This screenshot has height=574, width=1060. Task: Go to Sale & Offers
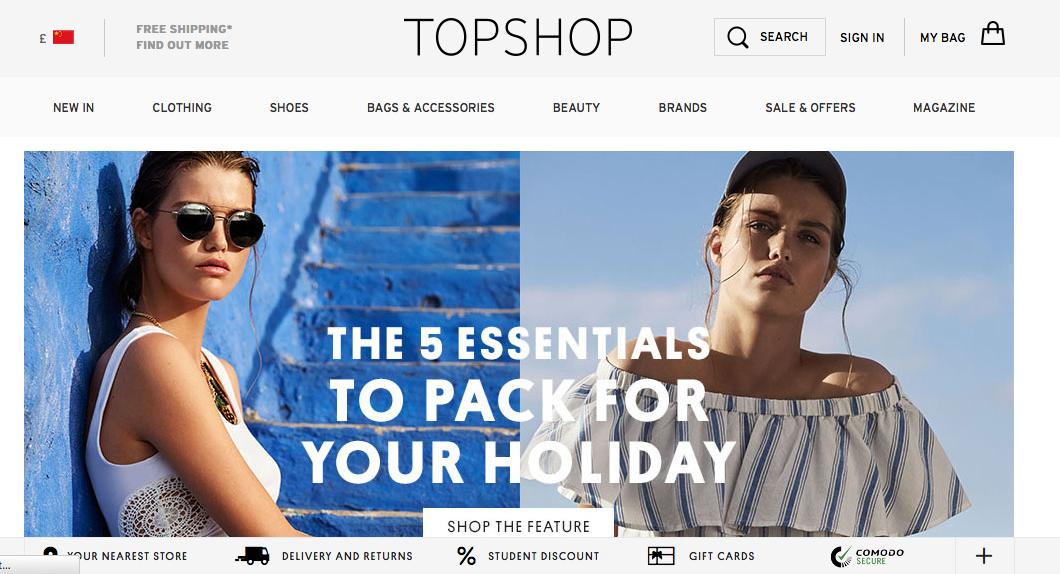pyautogui.click(x=810, y=107)
